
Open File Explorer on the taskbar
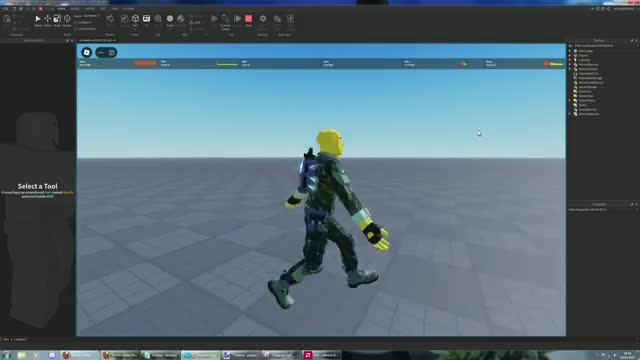[x=22, y=355]
